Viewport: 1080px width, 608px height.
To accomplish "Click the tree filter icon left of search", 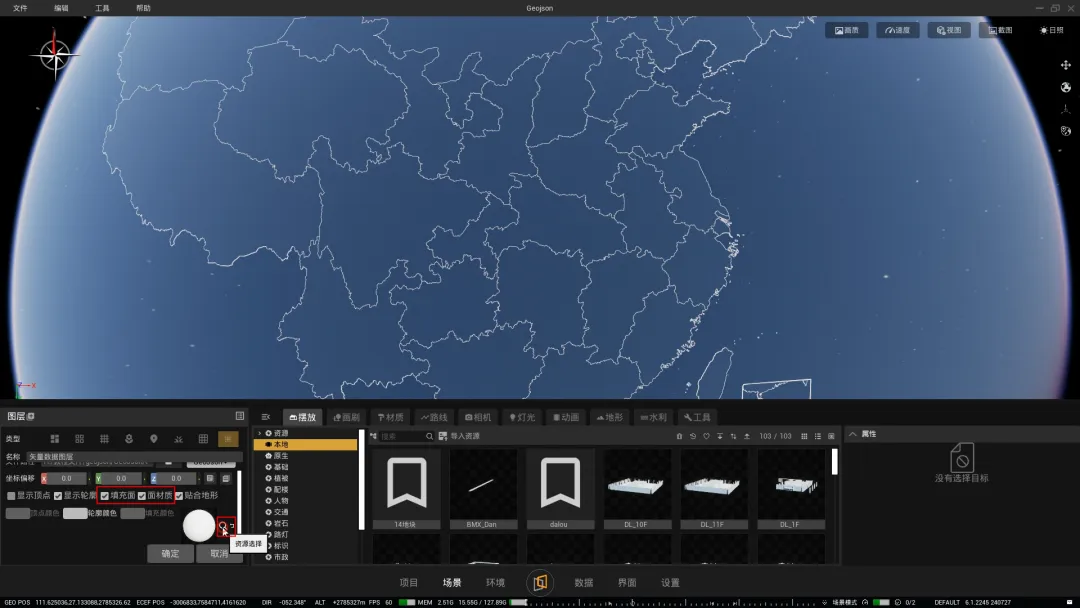I will coord(373,436).
